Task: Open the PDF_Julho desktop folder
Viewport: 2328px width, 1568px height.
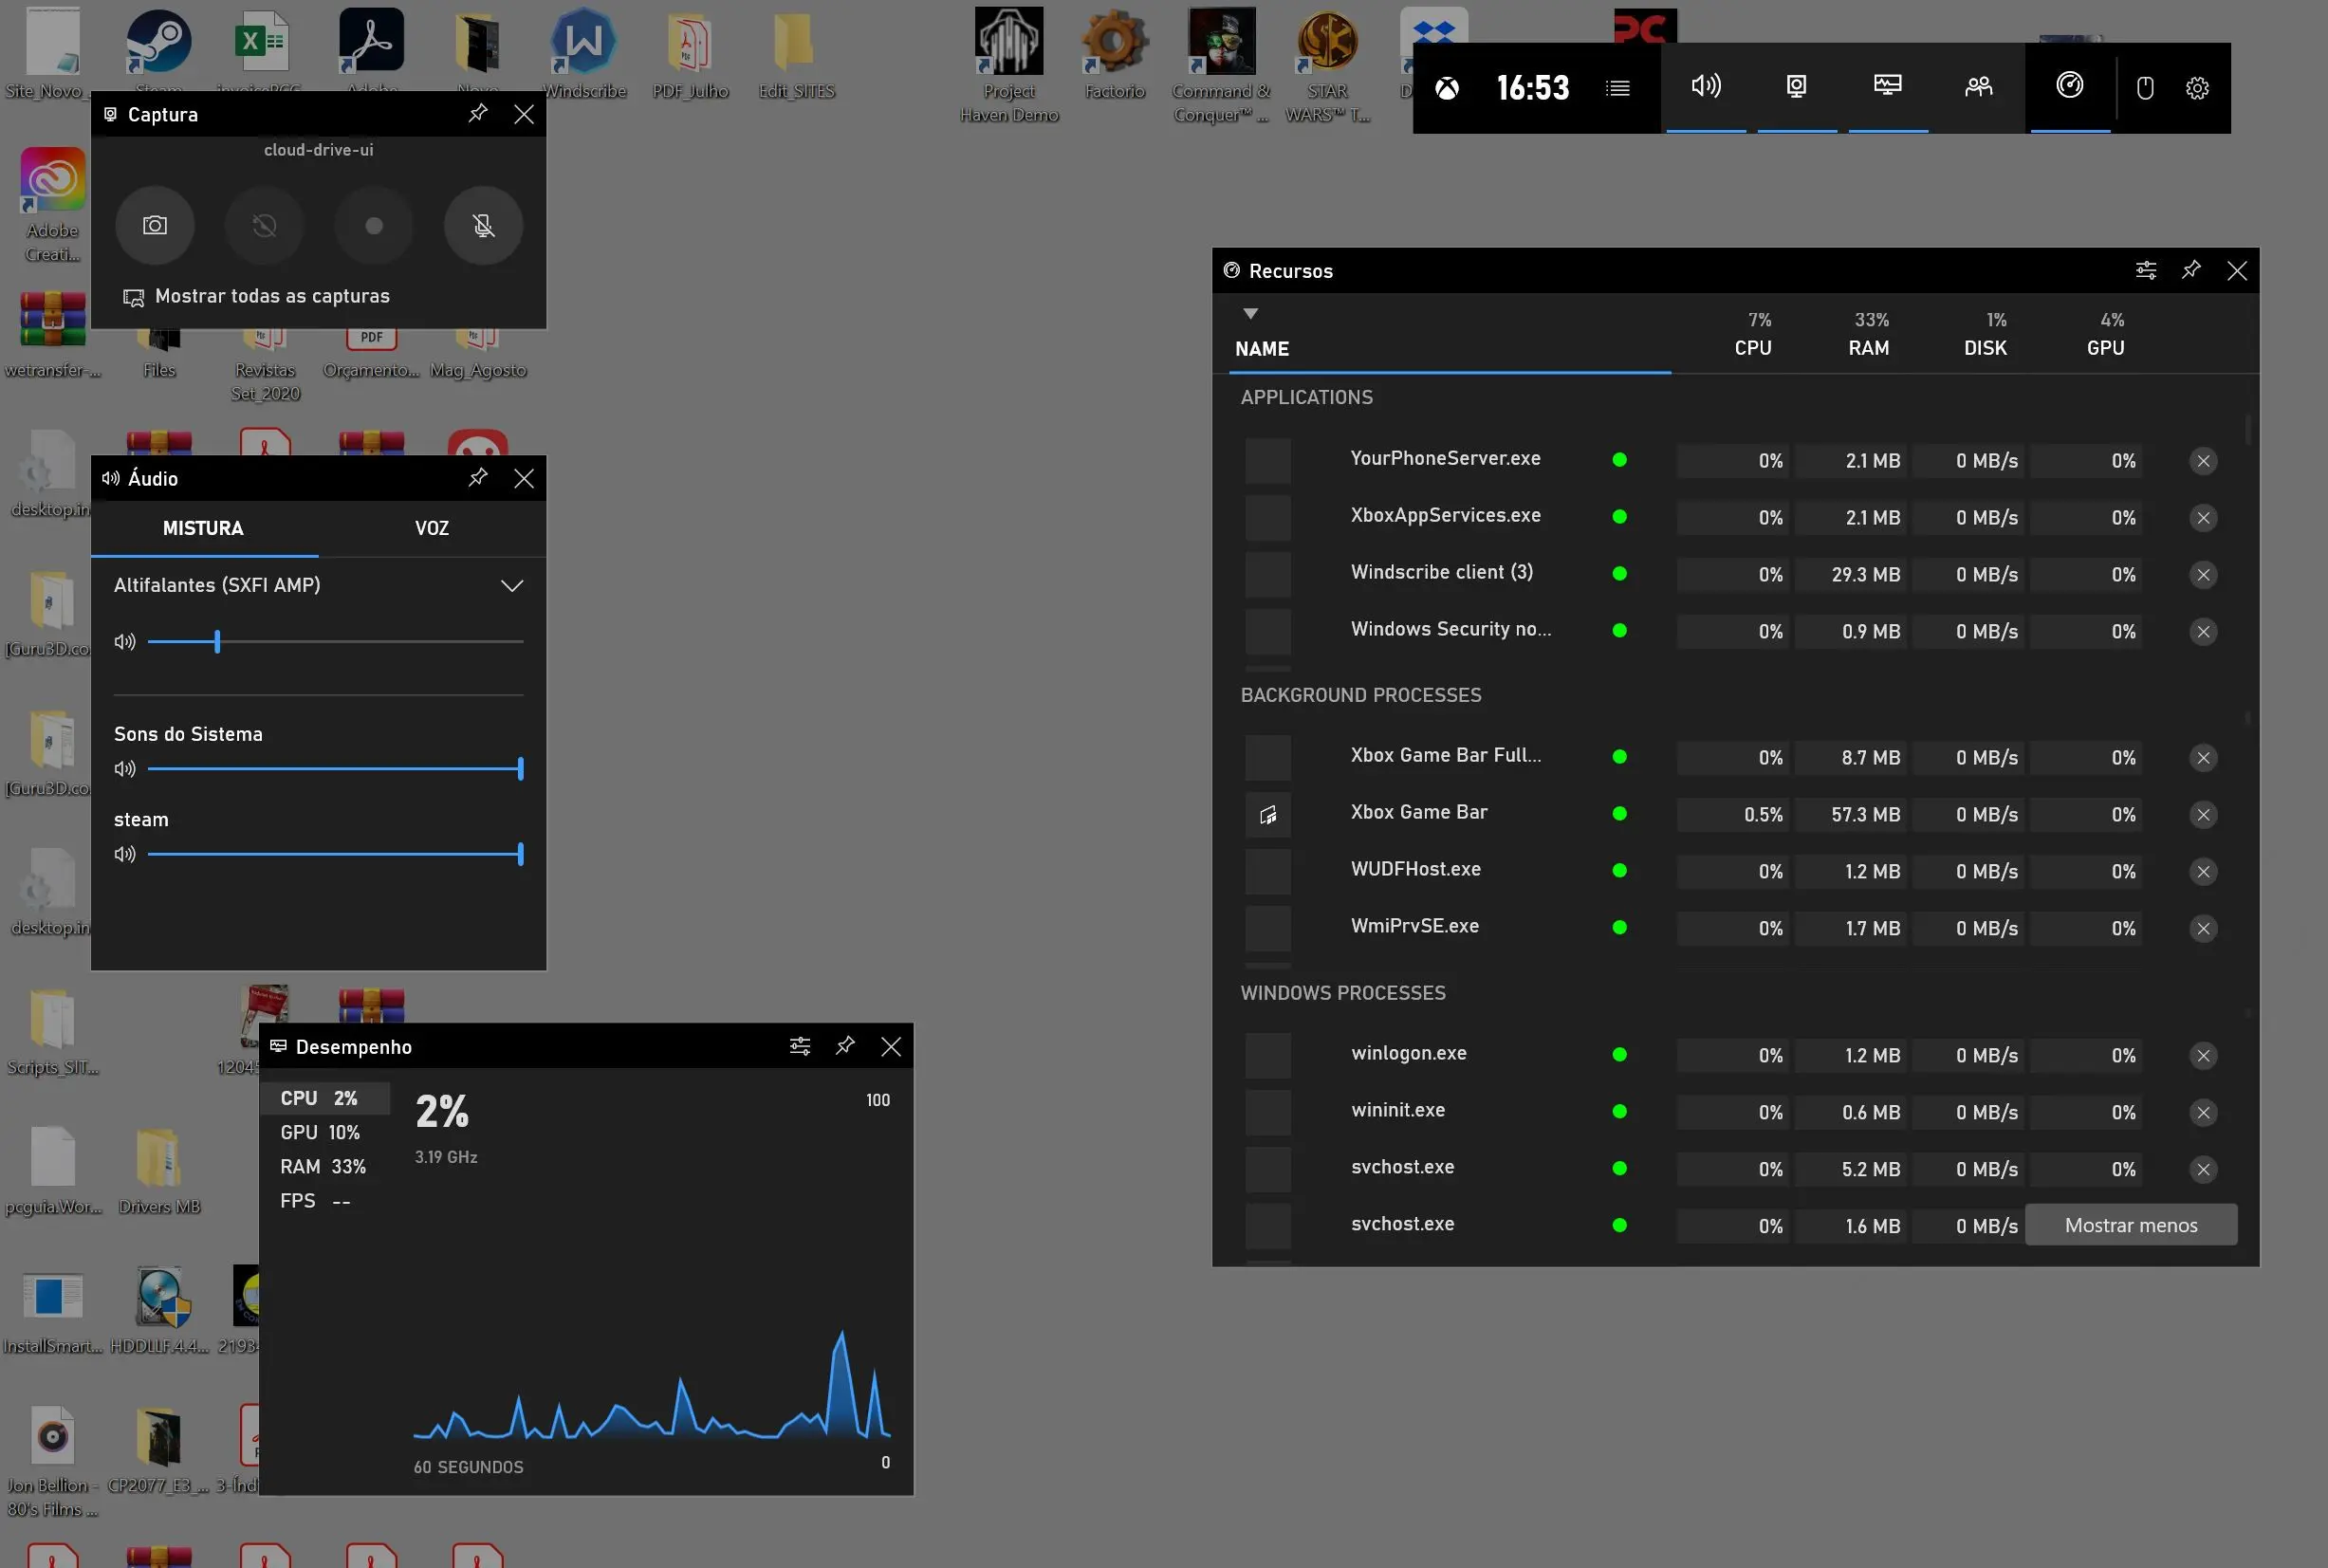Action: pos(690,55)
